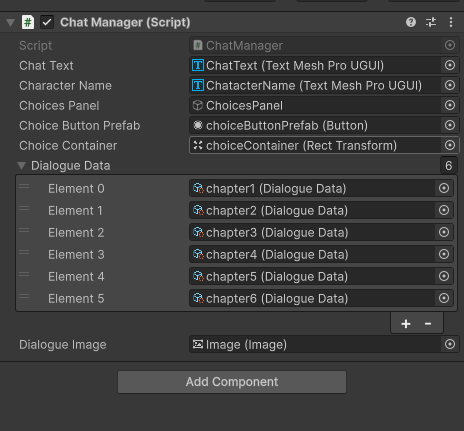Collapse the Chat Manager component foldout

coord(11,23)
